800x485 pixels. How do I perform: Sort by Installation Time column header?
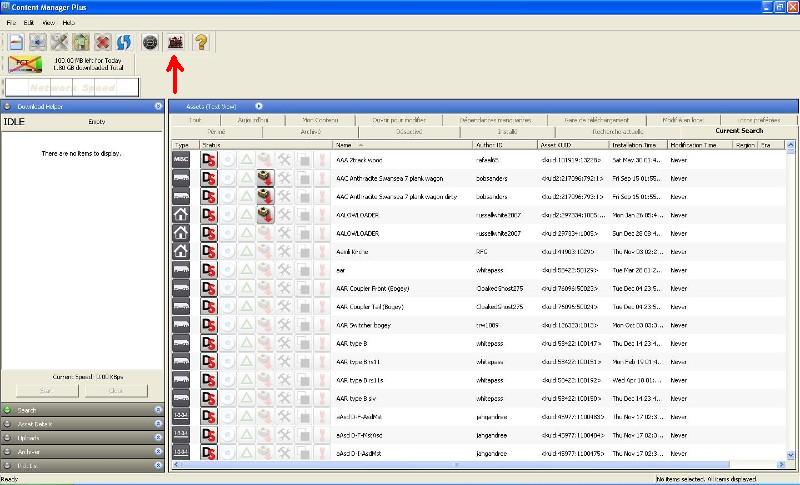coord(639,145)
